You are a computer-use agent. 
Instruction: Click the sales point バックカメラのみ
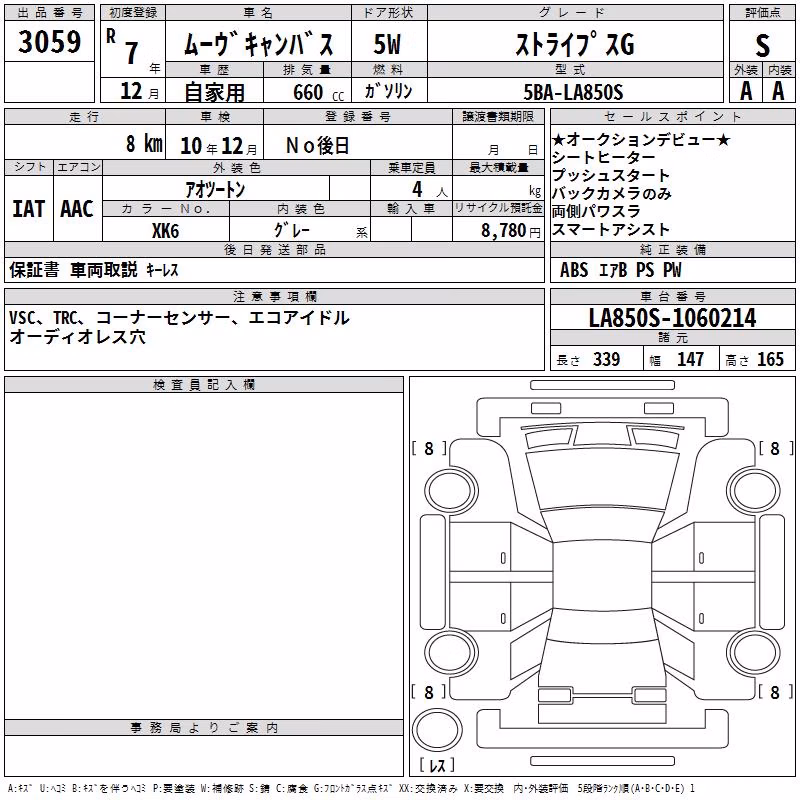[x=612, y=193]
